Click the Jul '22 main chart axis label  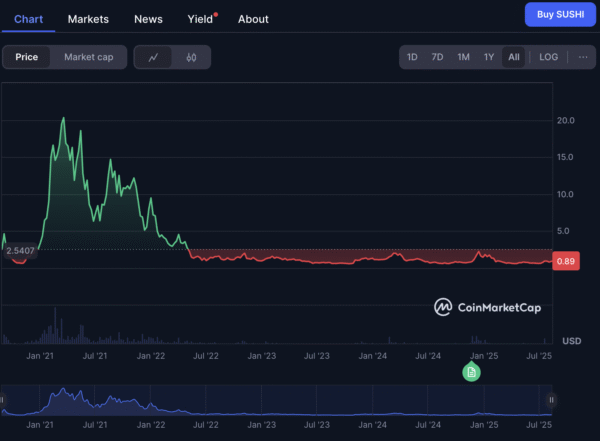[206, 356]
